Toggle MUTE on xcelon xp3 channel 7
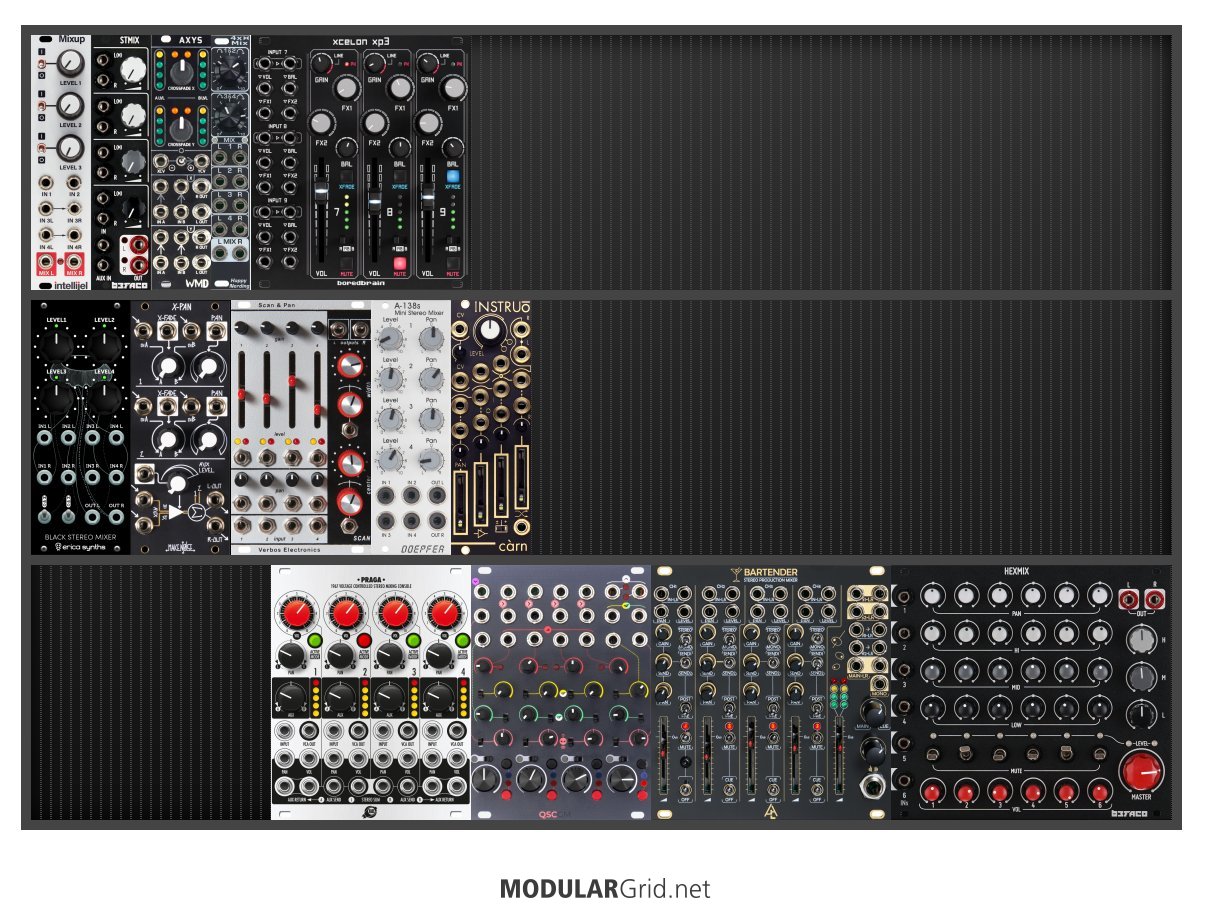 pos(346,264)
